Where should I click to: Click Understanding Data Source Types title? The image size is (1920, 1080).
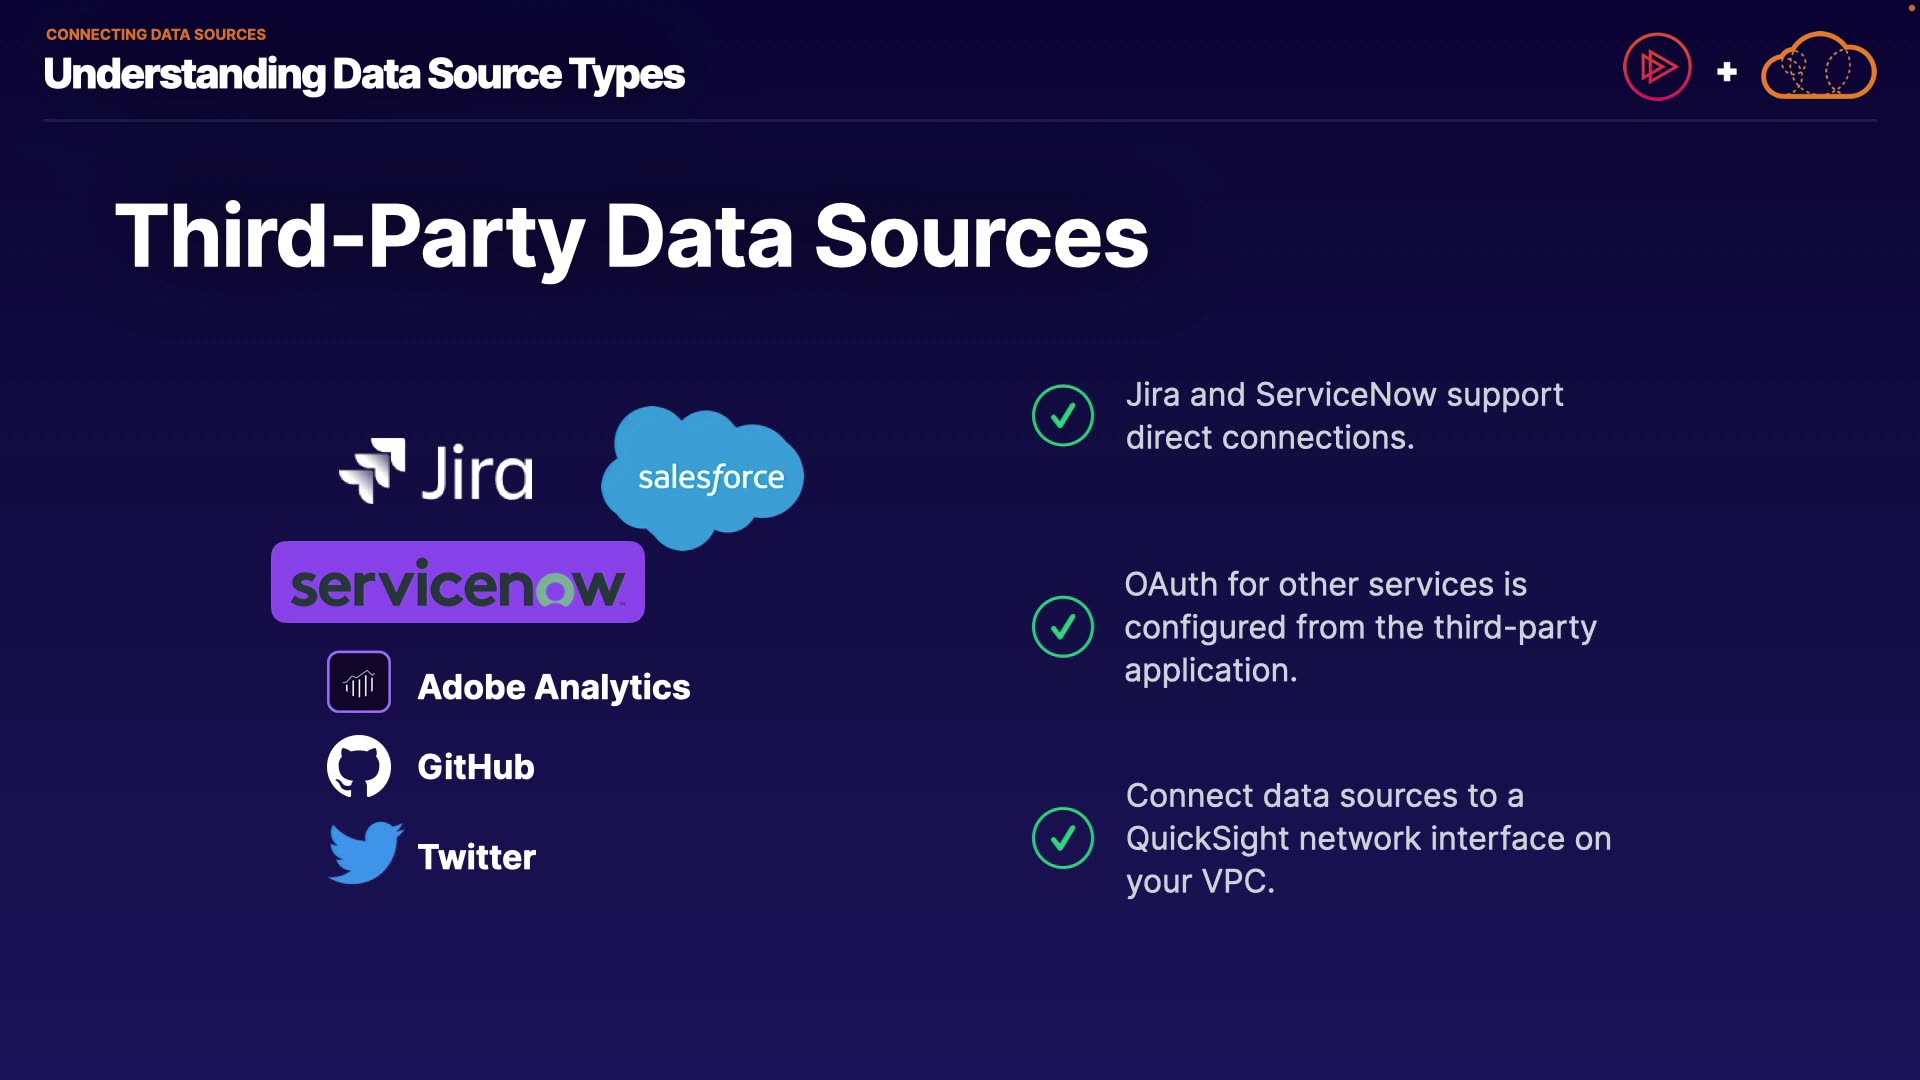point(364,74)
